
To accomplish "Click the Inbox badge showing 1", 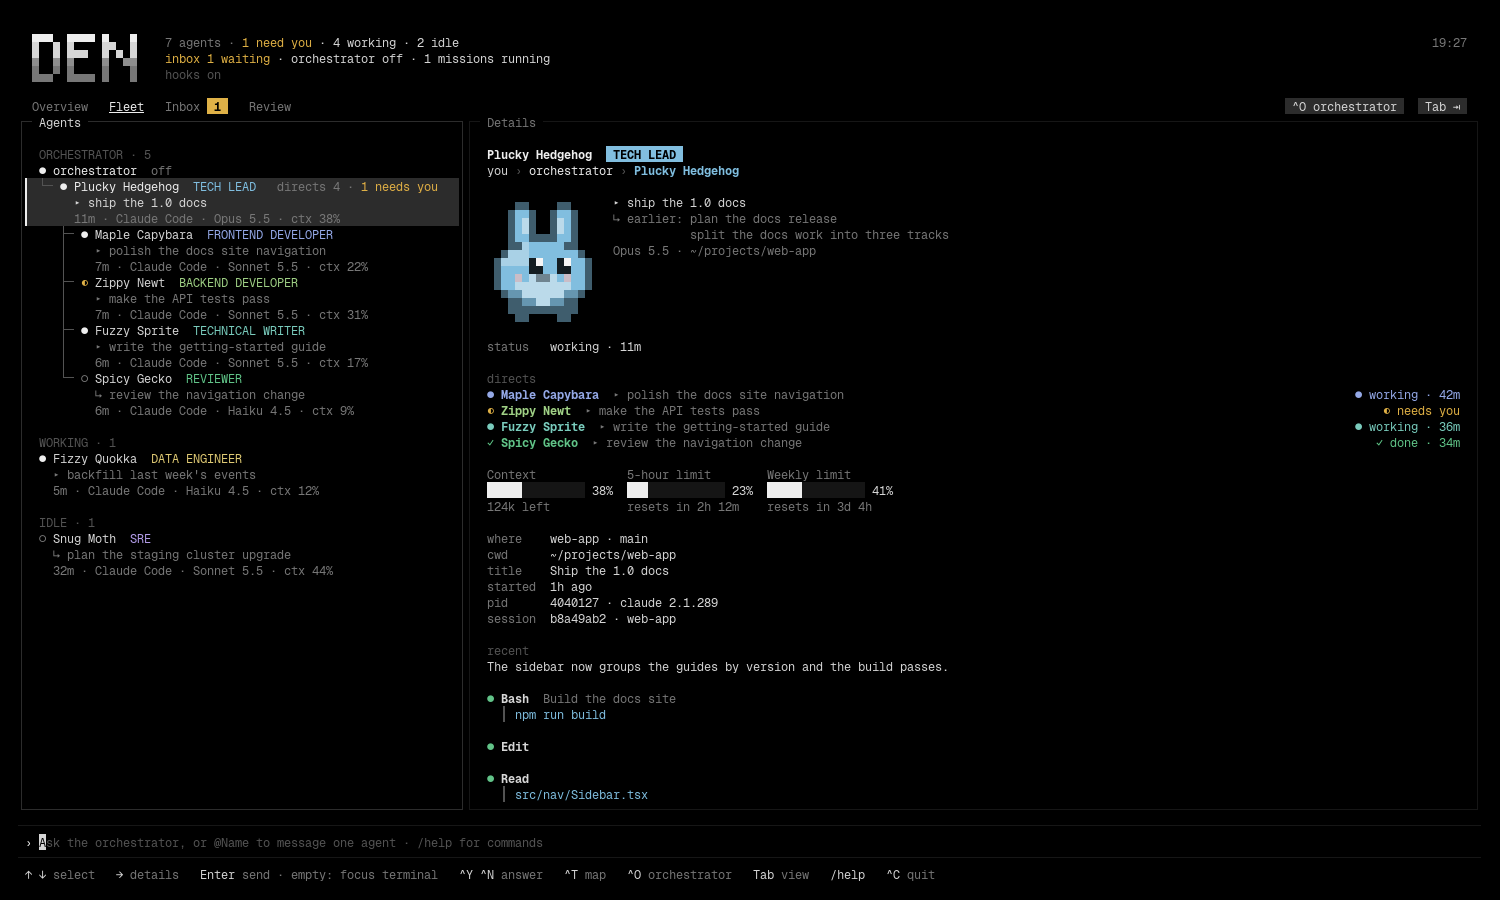I will [x=217, y=107].
